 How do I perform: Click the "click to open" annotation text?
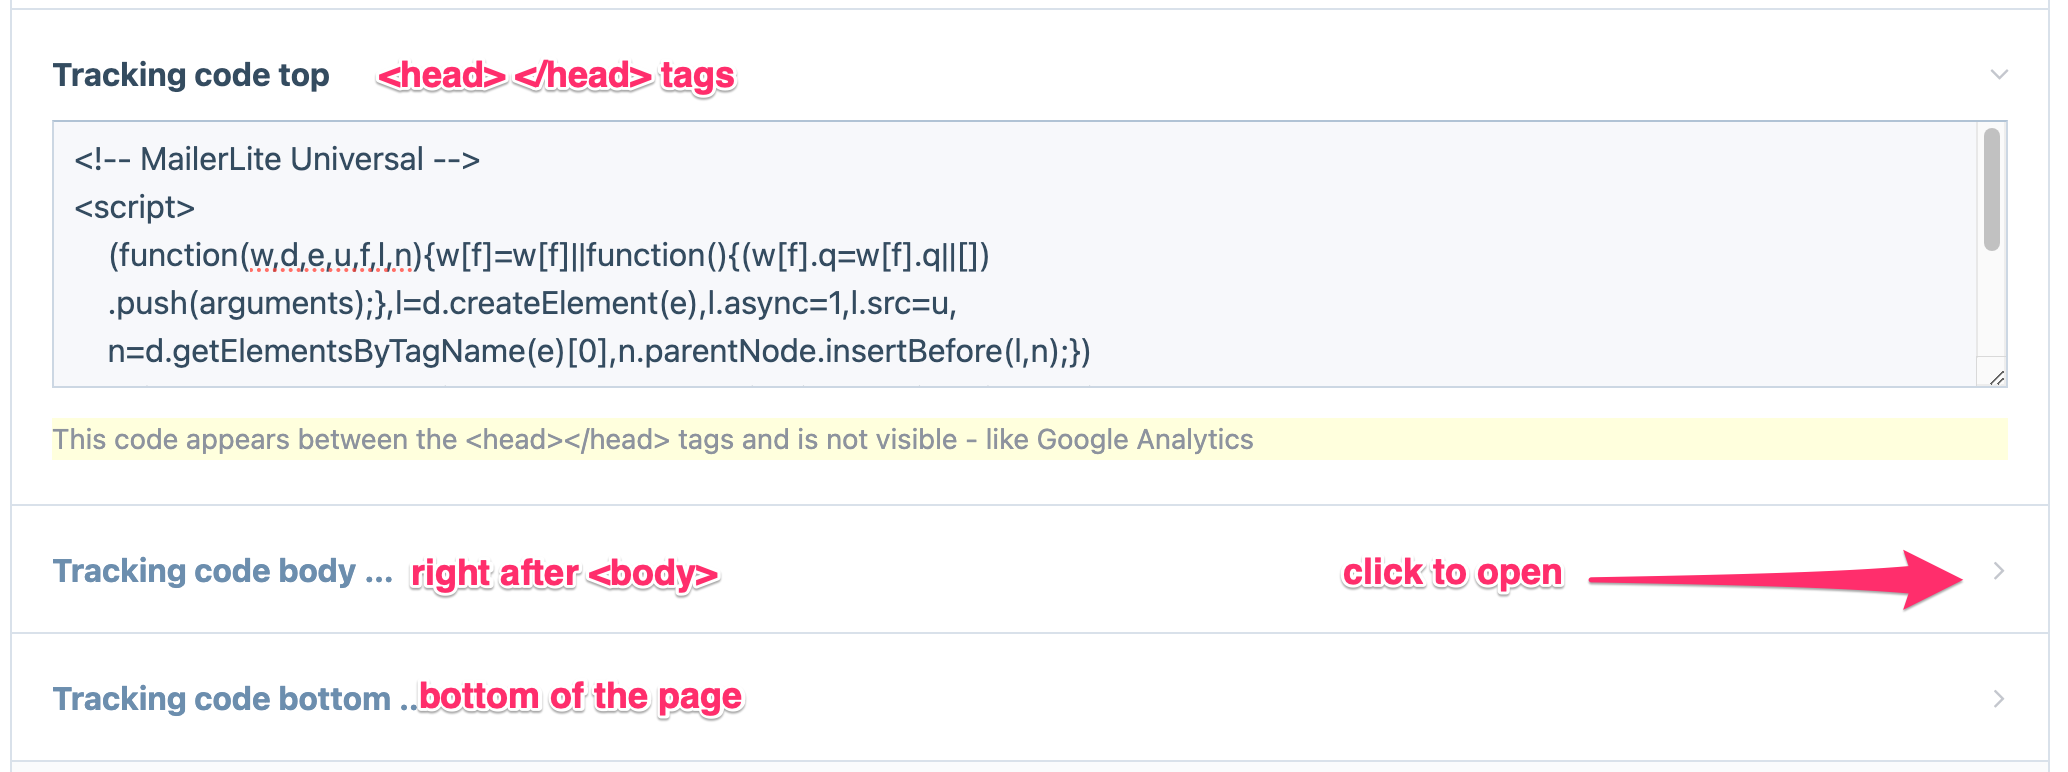1452,572
